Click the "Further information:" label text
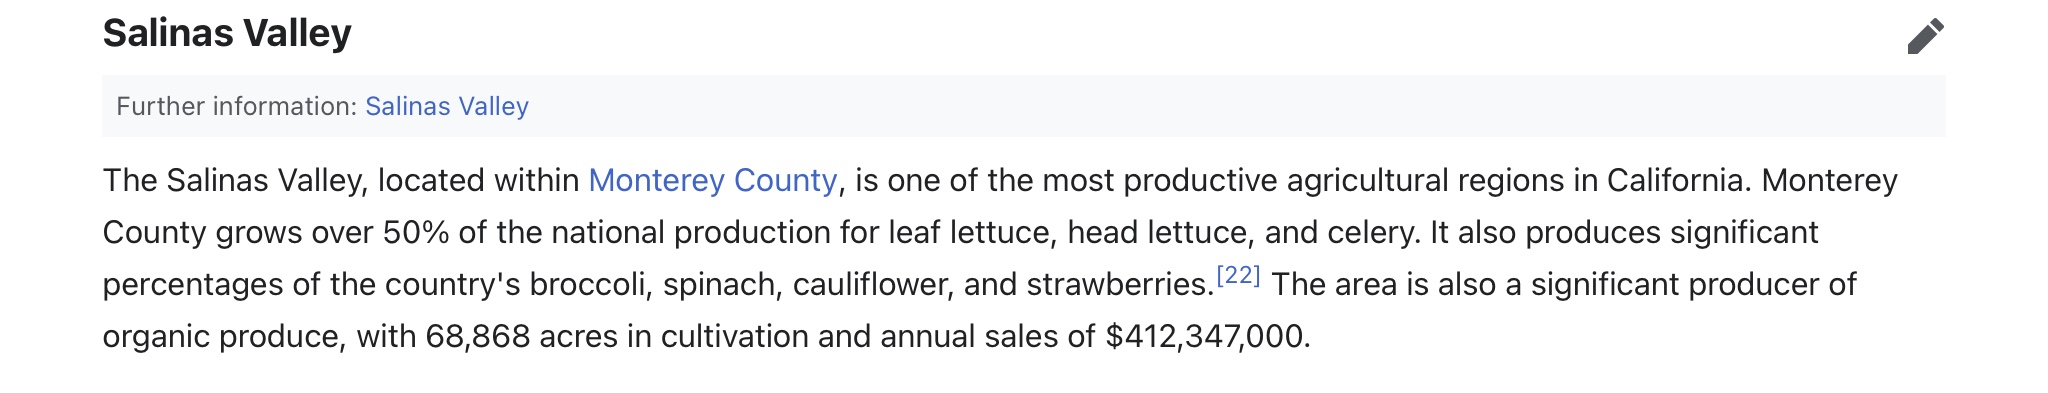 (237, 106)
